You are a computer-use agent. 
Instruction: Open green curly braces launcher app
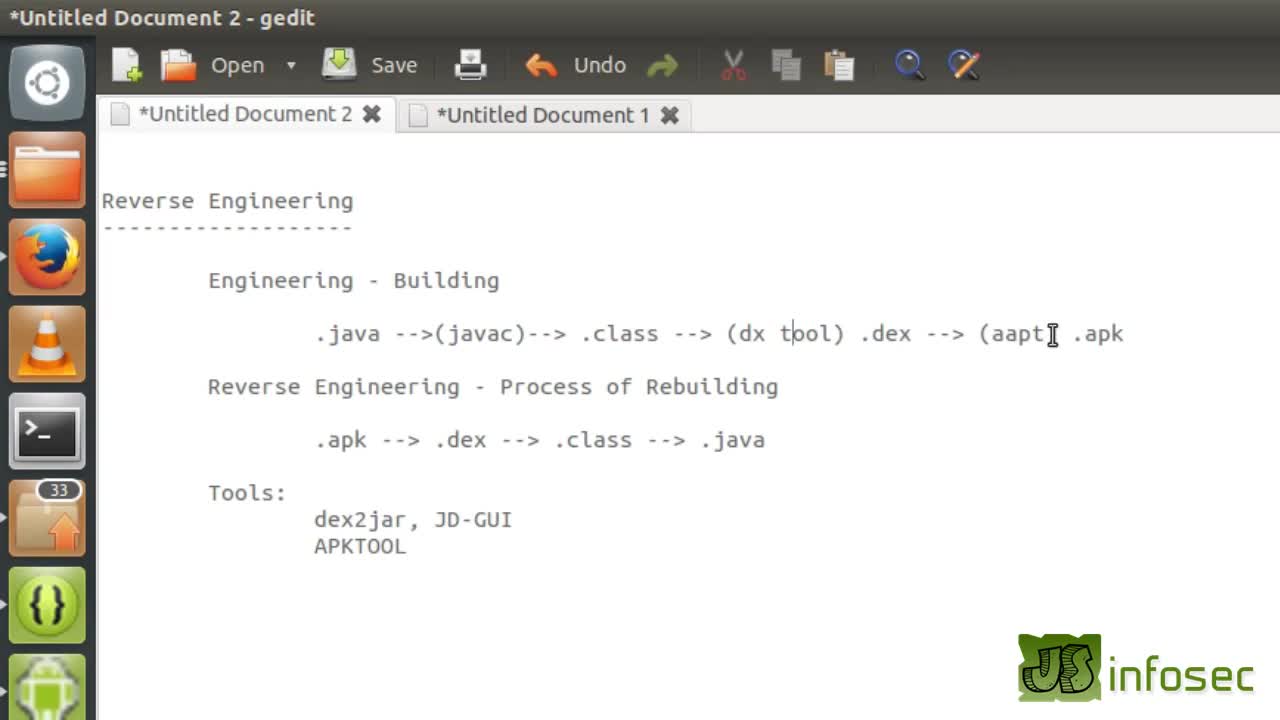[47, 605]
